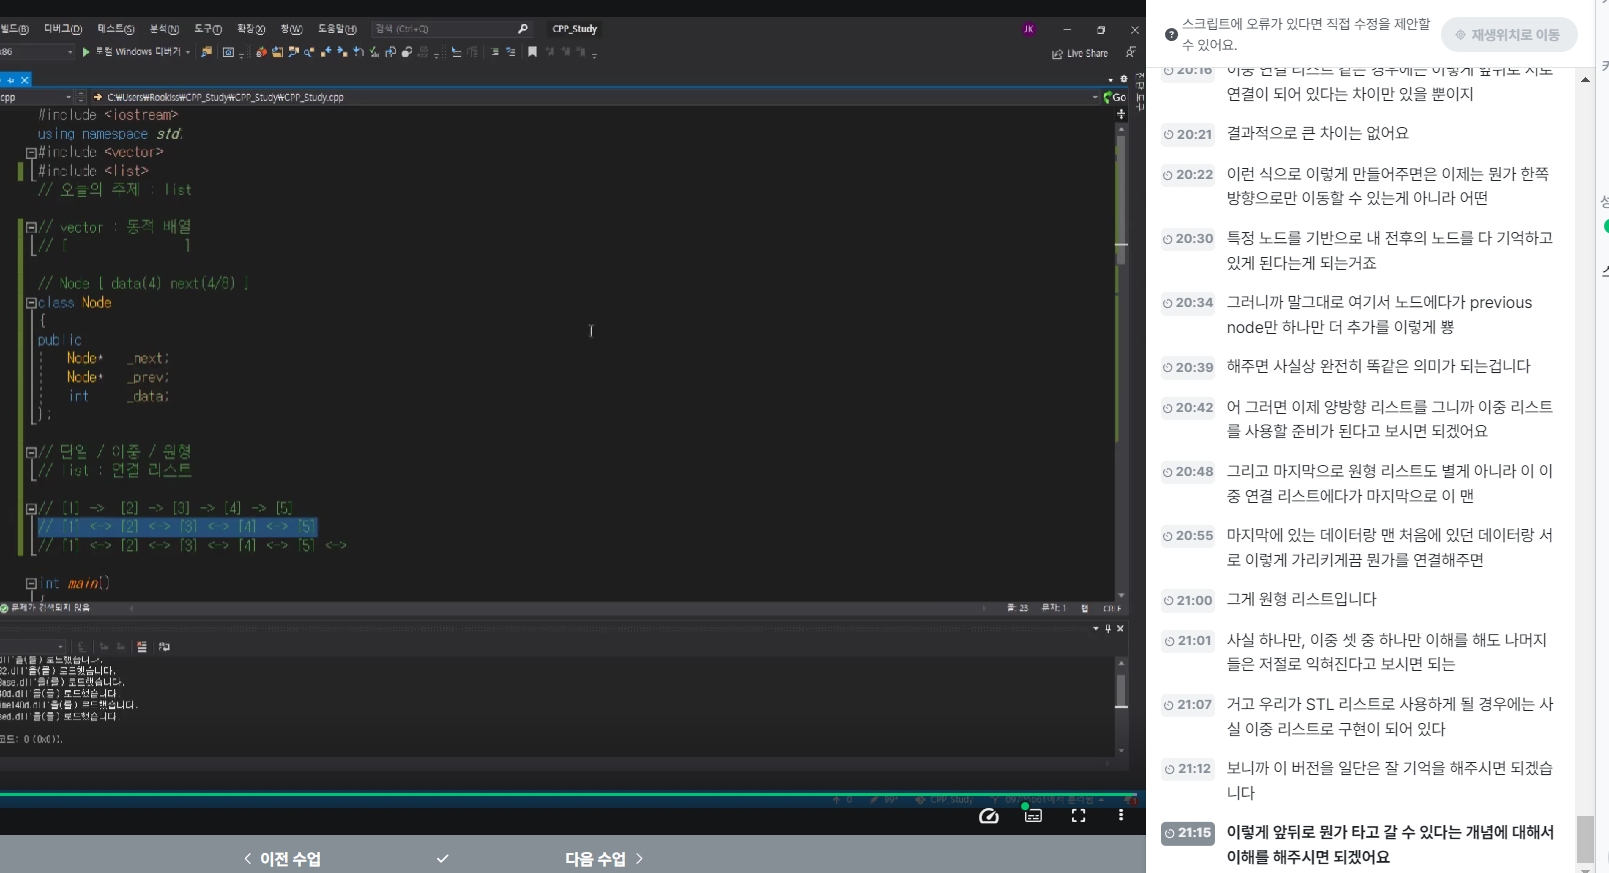
Task: Pin the output panel (auto hide)
Action: [1108, 628]
